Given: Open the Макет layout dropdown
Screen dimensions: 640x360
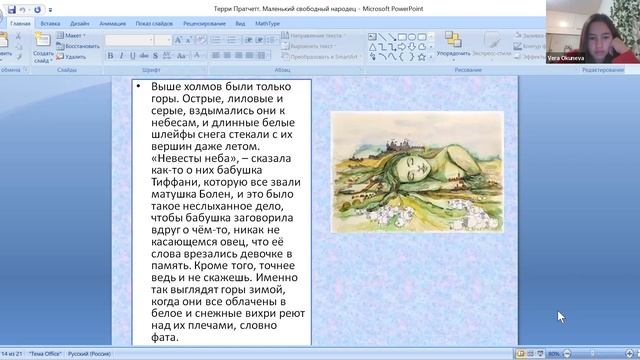Looking at the screenshot, I should 72,36.
